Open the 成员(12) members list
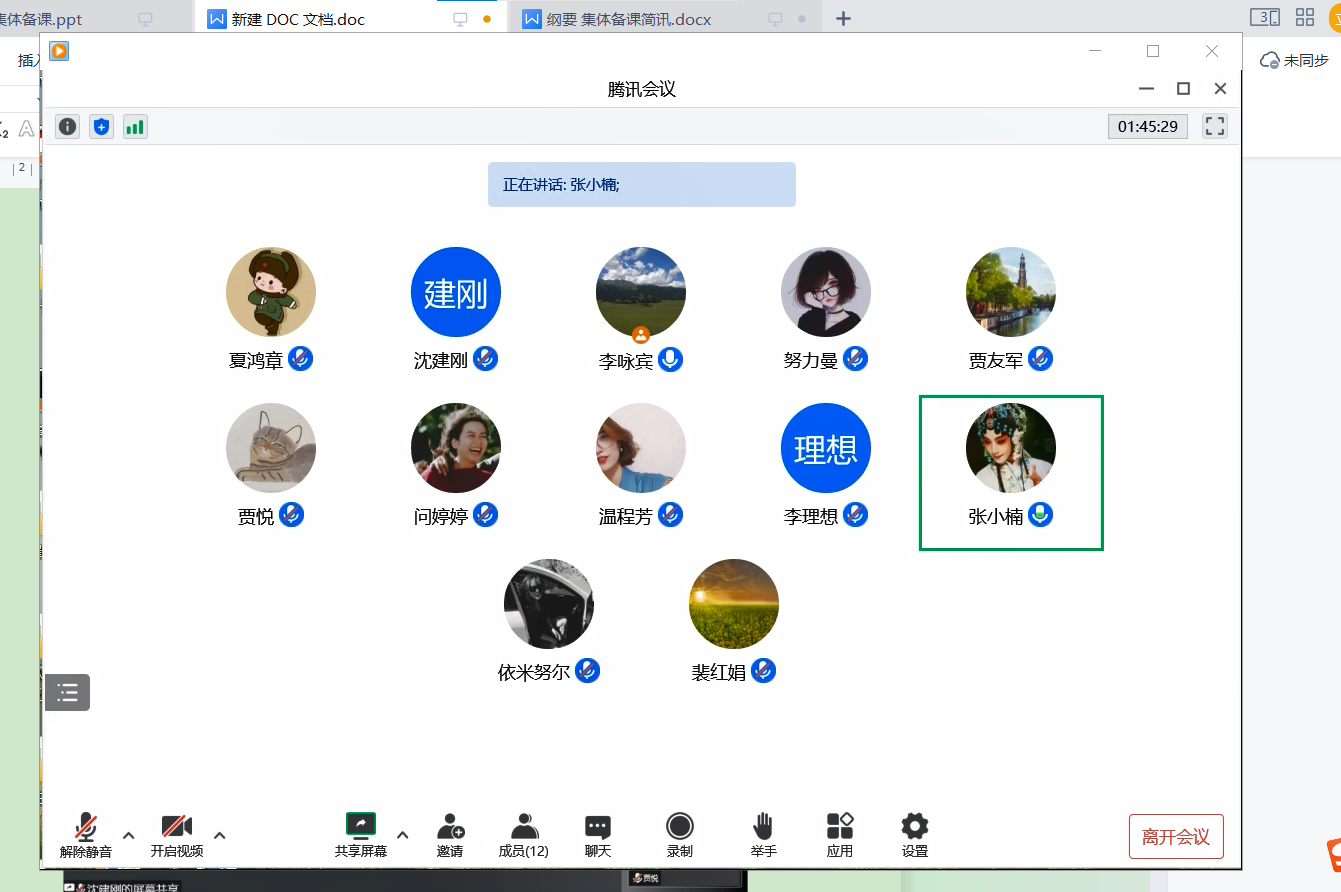This screenshot has width=1341, height=892. tap(523, 835)
